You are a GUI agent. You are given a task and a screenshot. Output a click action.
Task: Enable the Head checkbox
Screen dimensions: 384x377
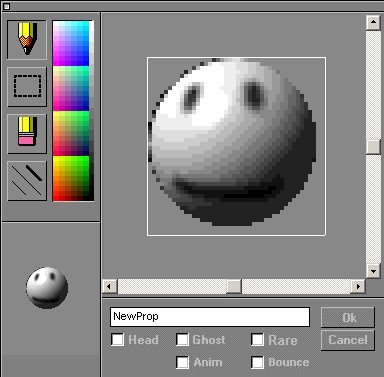click(x=117, y=340)
